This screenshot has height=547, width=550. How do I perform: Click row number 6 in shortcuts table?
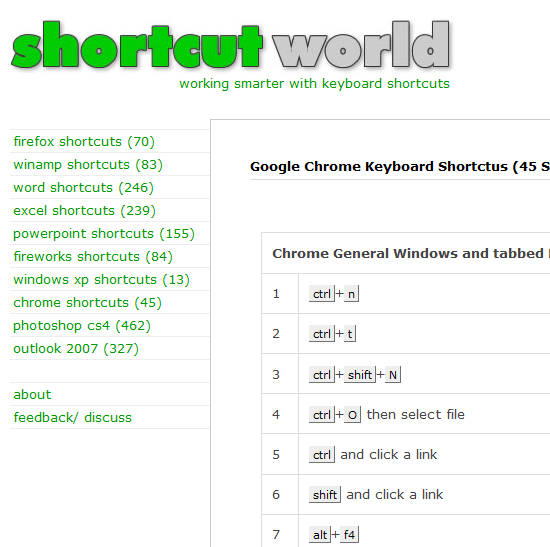coord(276,495)
